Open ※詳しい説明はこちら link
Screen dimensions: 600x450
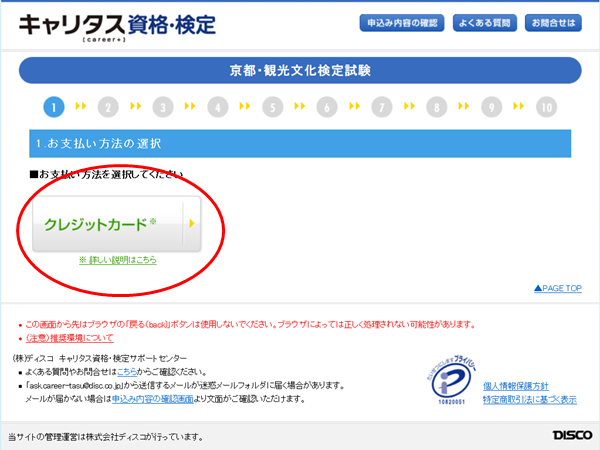[118, 260]
